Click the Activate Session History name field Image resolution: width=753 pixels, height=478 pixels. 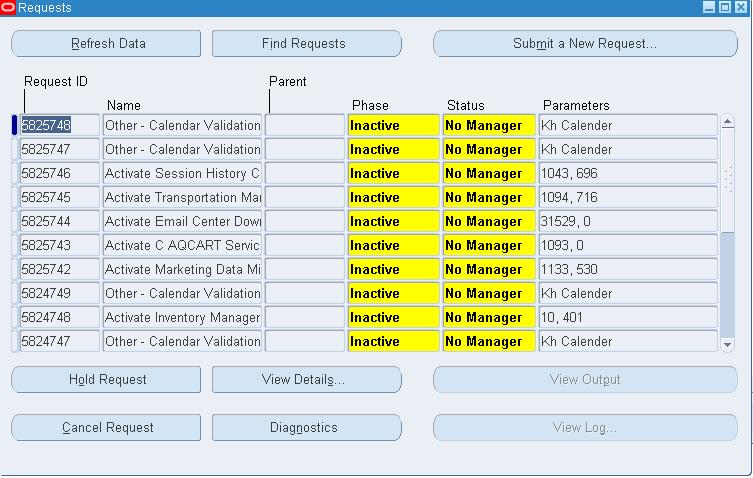click(182, 174)
